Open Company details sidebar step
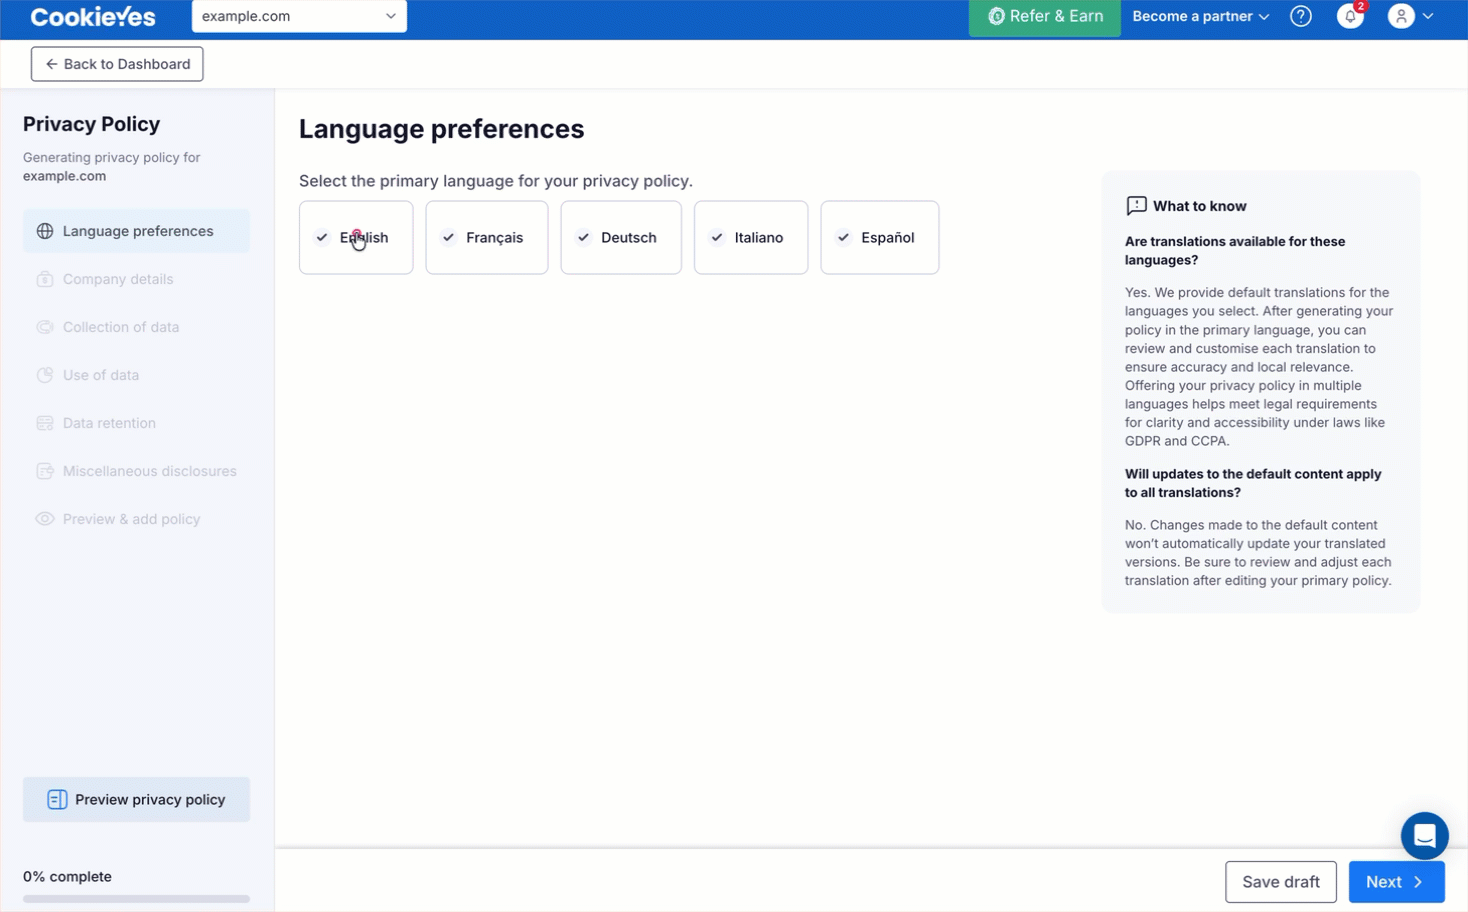This screenshot has width=1468, height=912. pyautogui.click(x=137, y=279)
